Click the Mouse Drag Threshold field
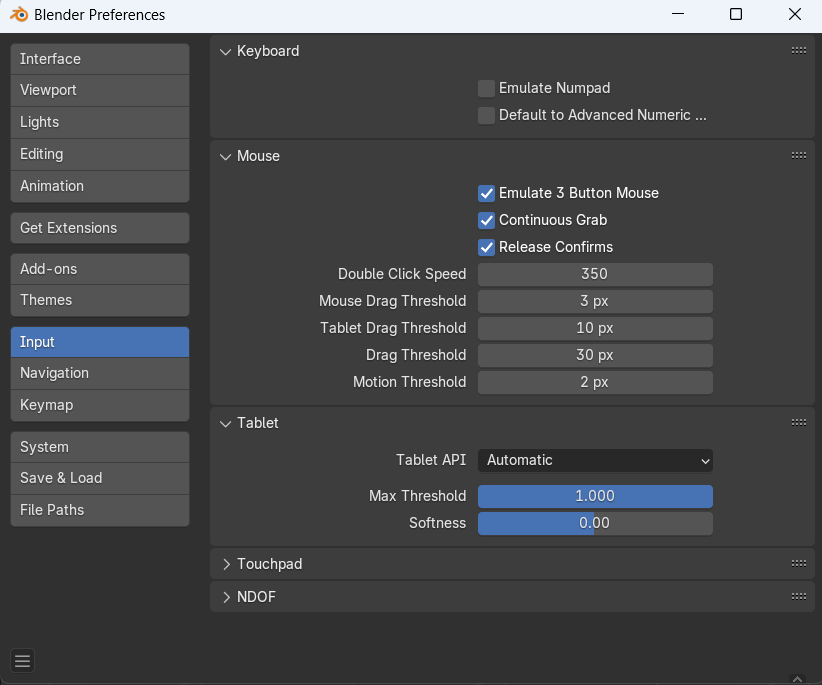The width and height of the screenshot is (822, 685). tap(595, 301)
